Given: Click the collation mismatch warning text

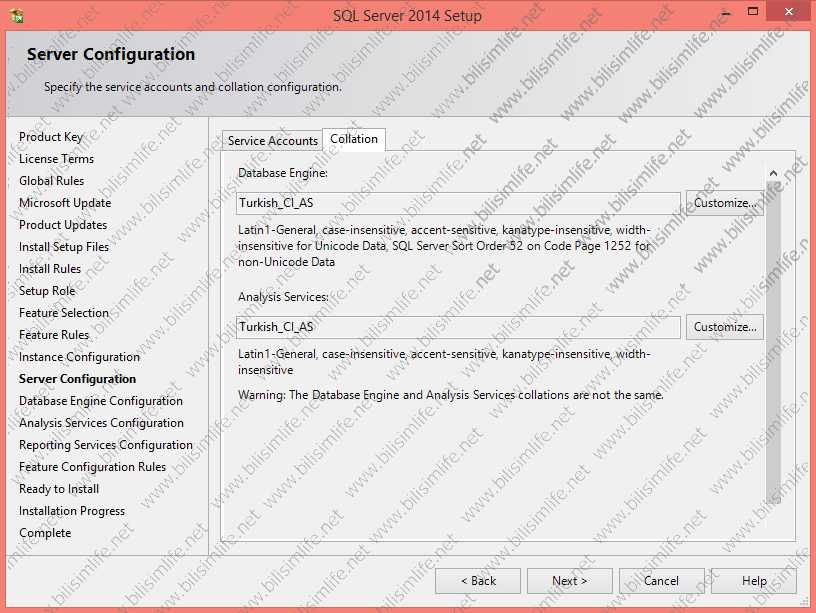Looking at the screenshot, I should [451, 395].
